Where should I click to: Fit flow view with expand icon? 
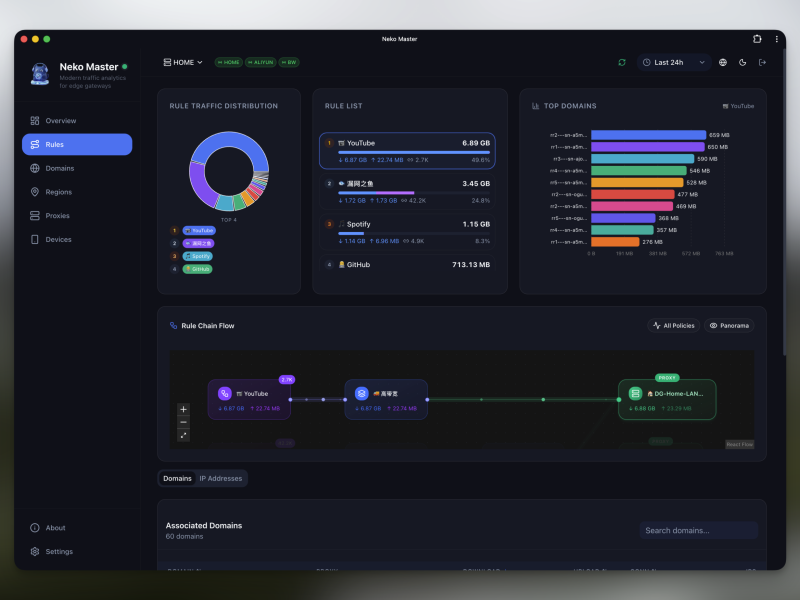183,435
